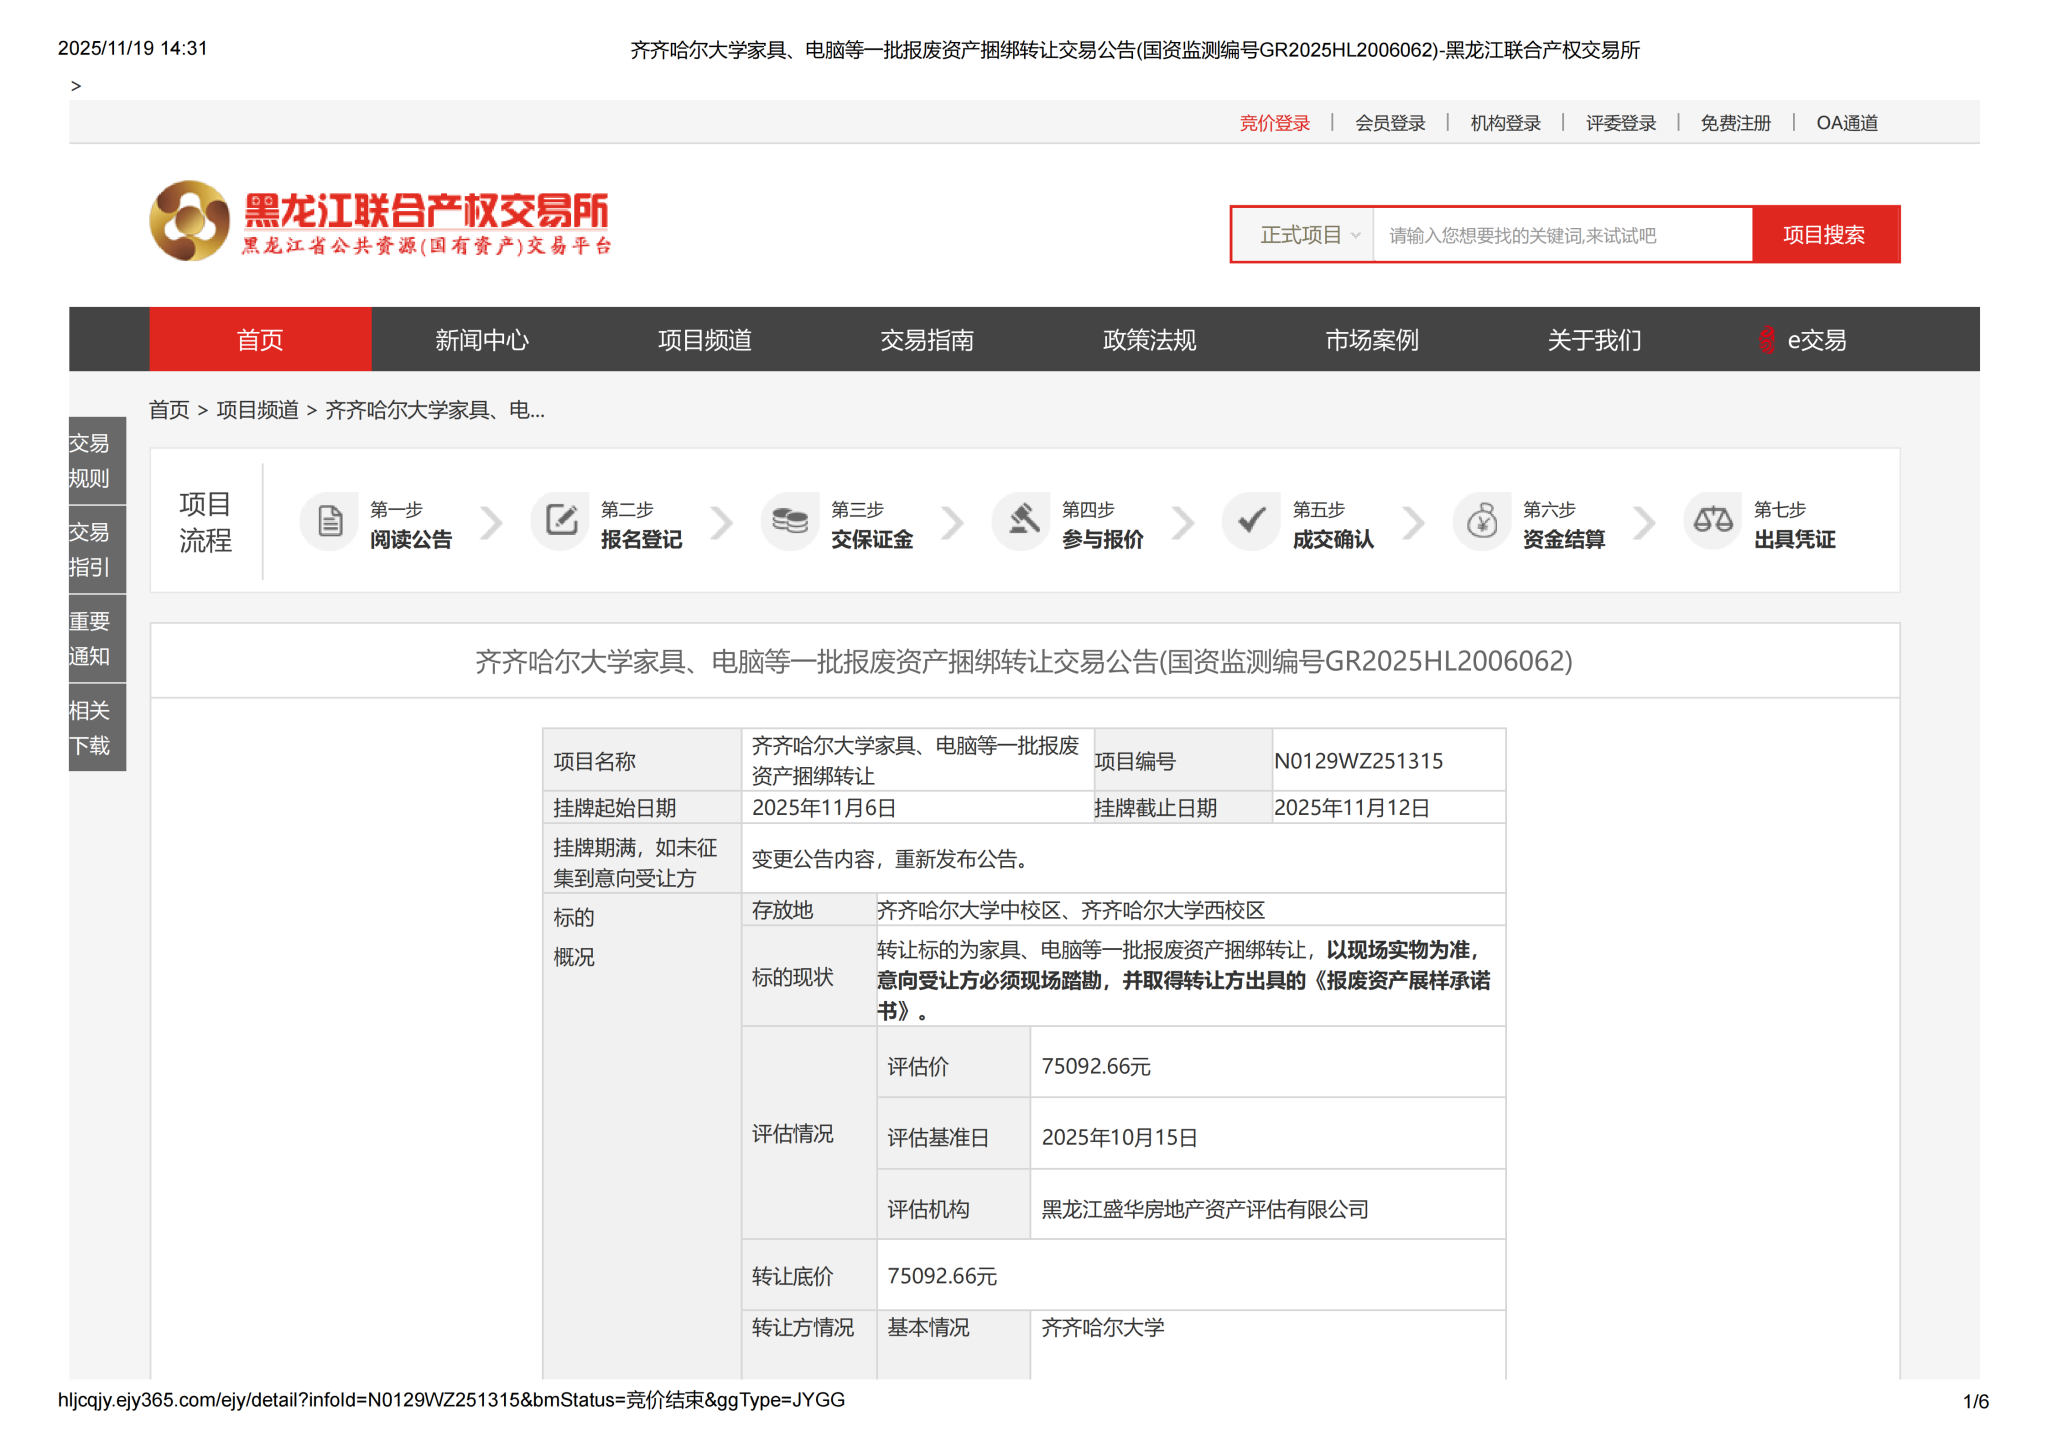Image resolution: width=2048 pixels, height=1447 pixels.
Task: Open the 交易规则 sidebar tab
Action: click(x=90, y=460)
